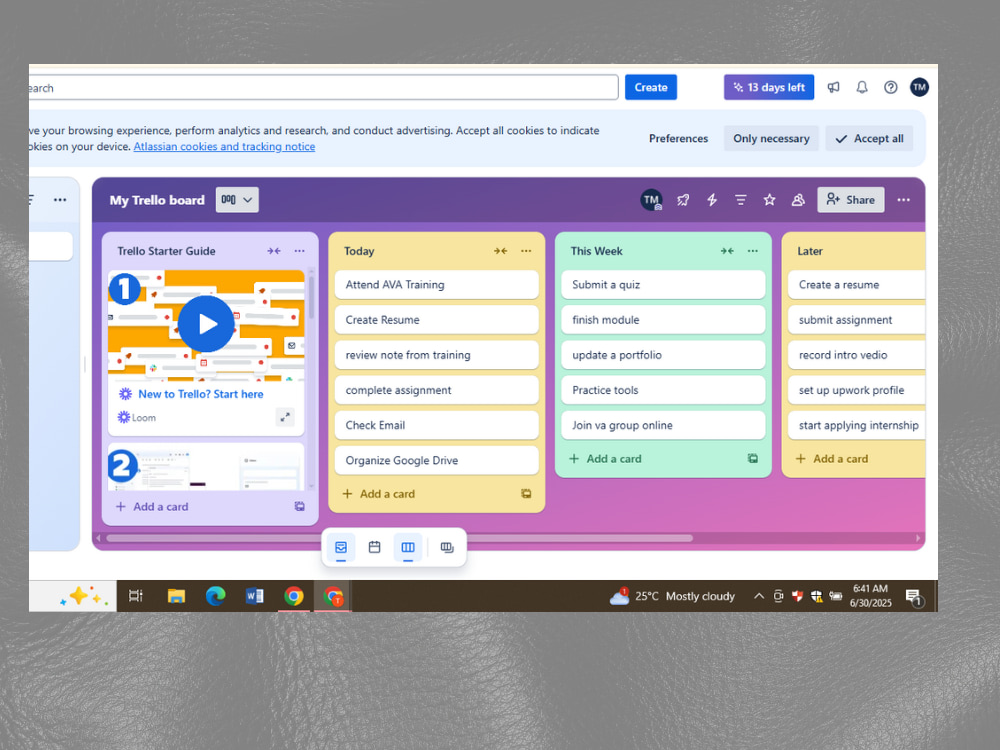This screenshot has width=1000, height=750.
Task: Click the TM board member avatar
Action: [651, 200]
